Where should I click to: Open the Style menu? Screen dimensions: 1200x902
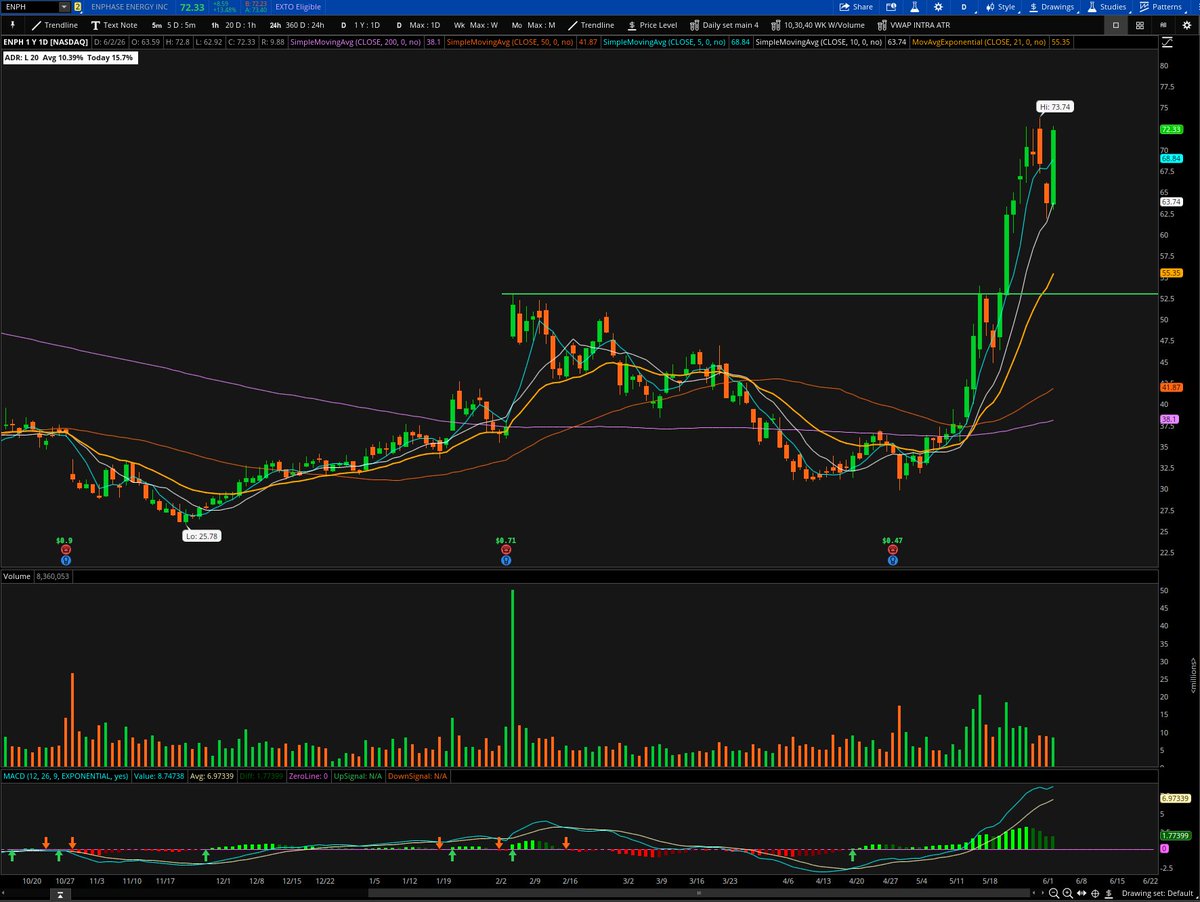click(1000, 7)
